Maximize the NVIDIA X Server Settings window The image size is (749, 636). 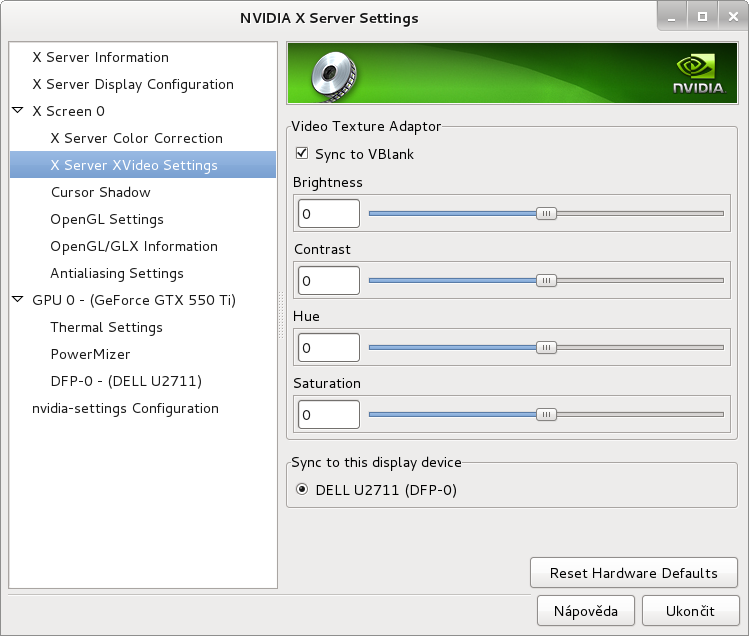point(702,17)
